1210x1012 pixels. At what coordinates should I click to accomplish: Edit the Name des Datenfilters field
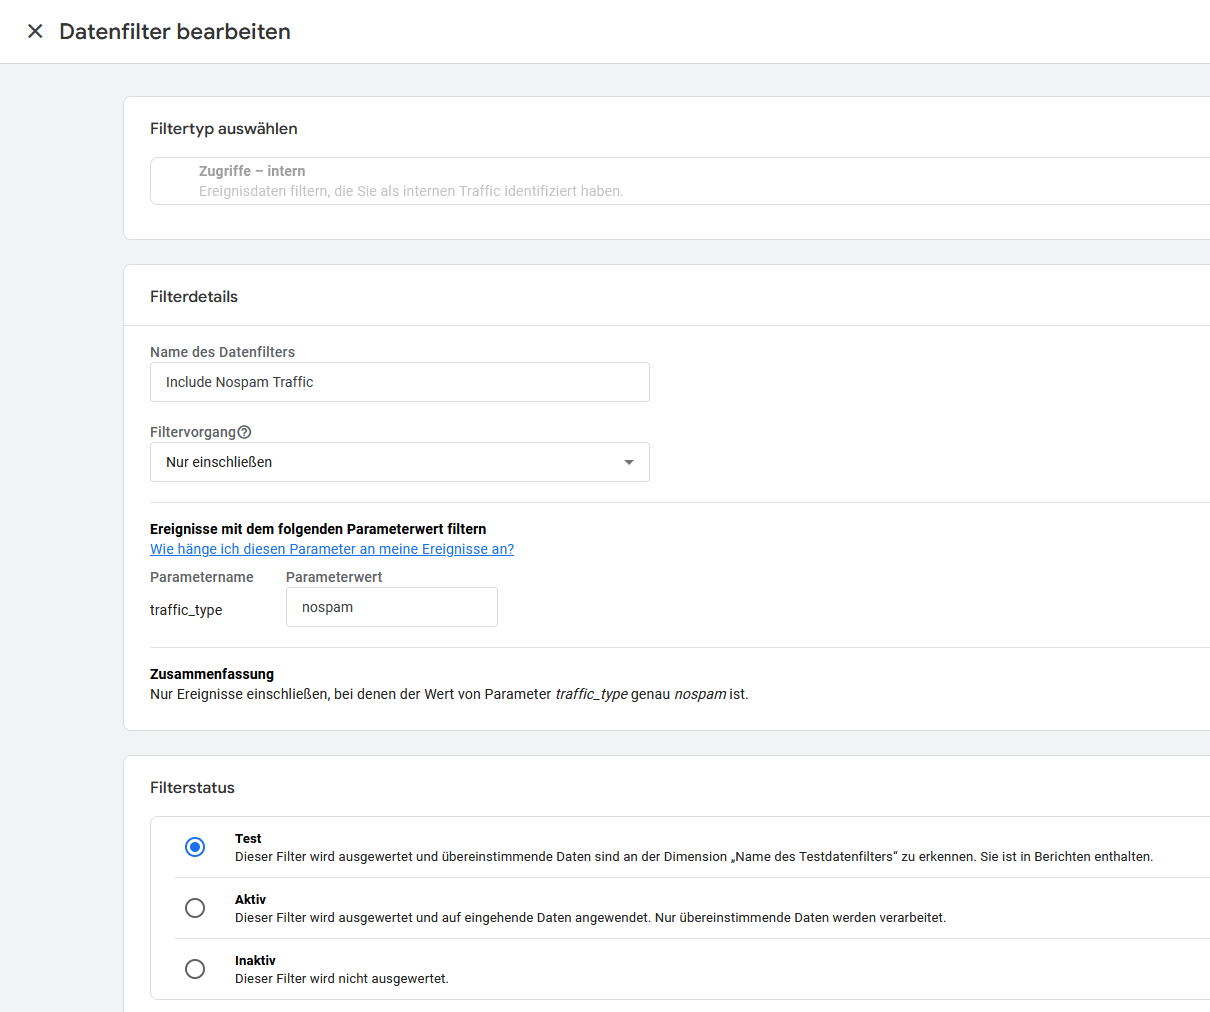pos(400,382)
